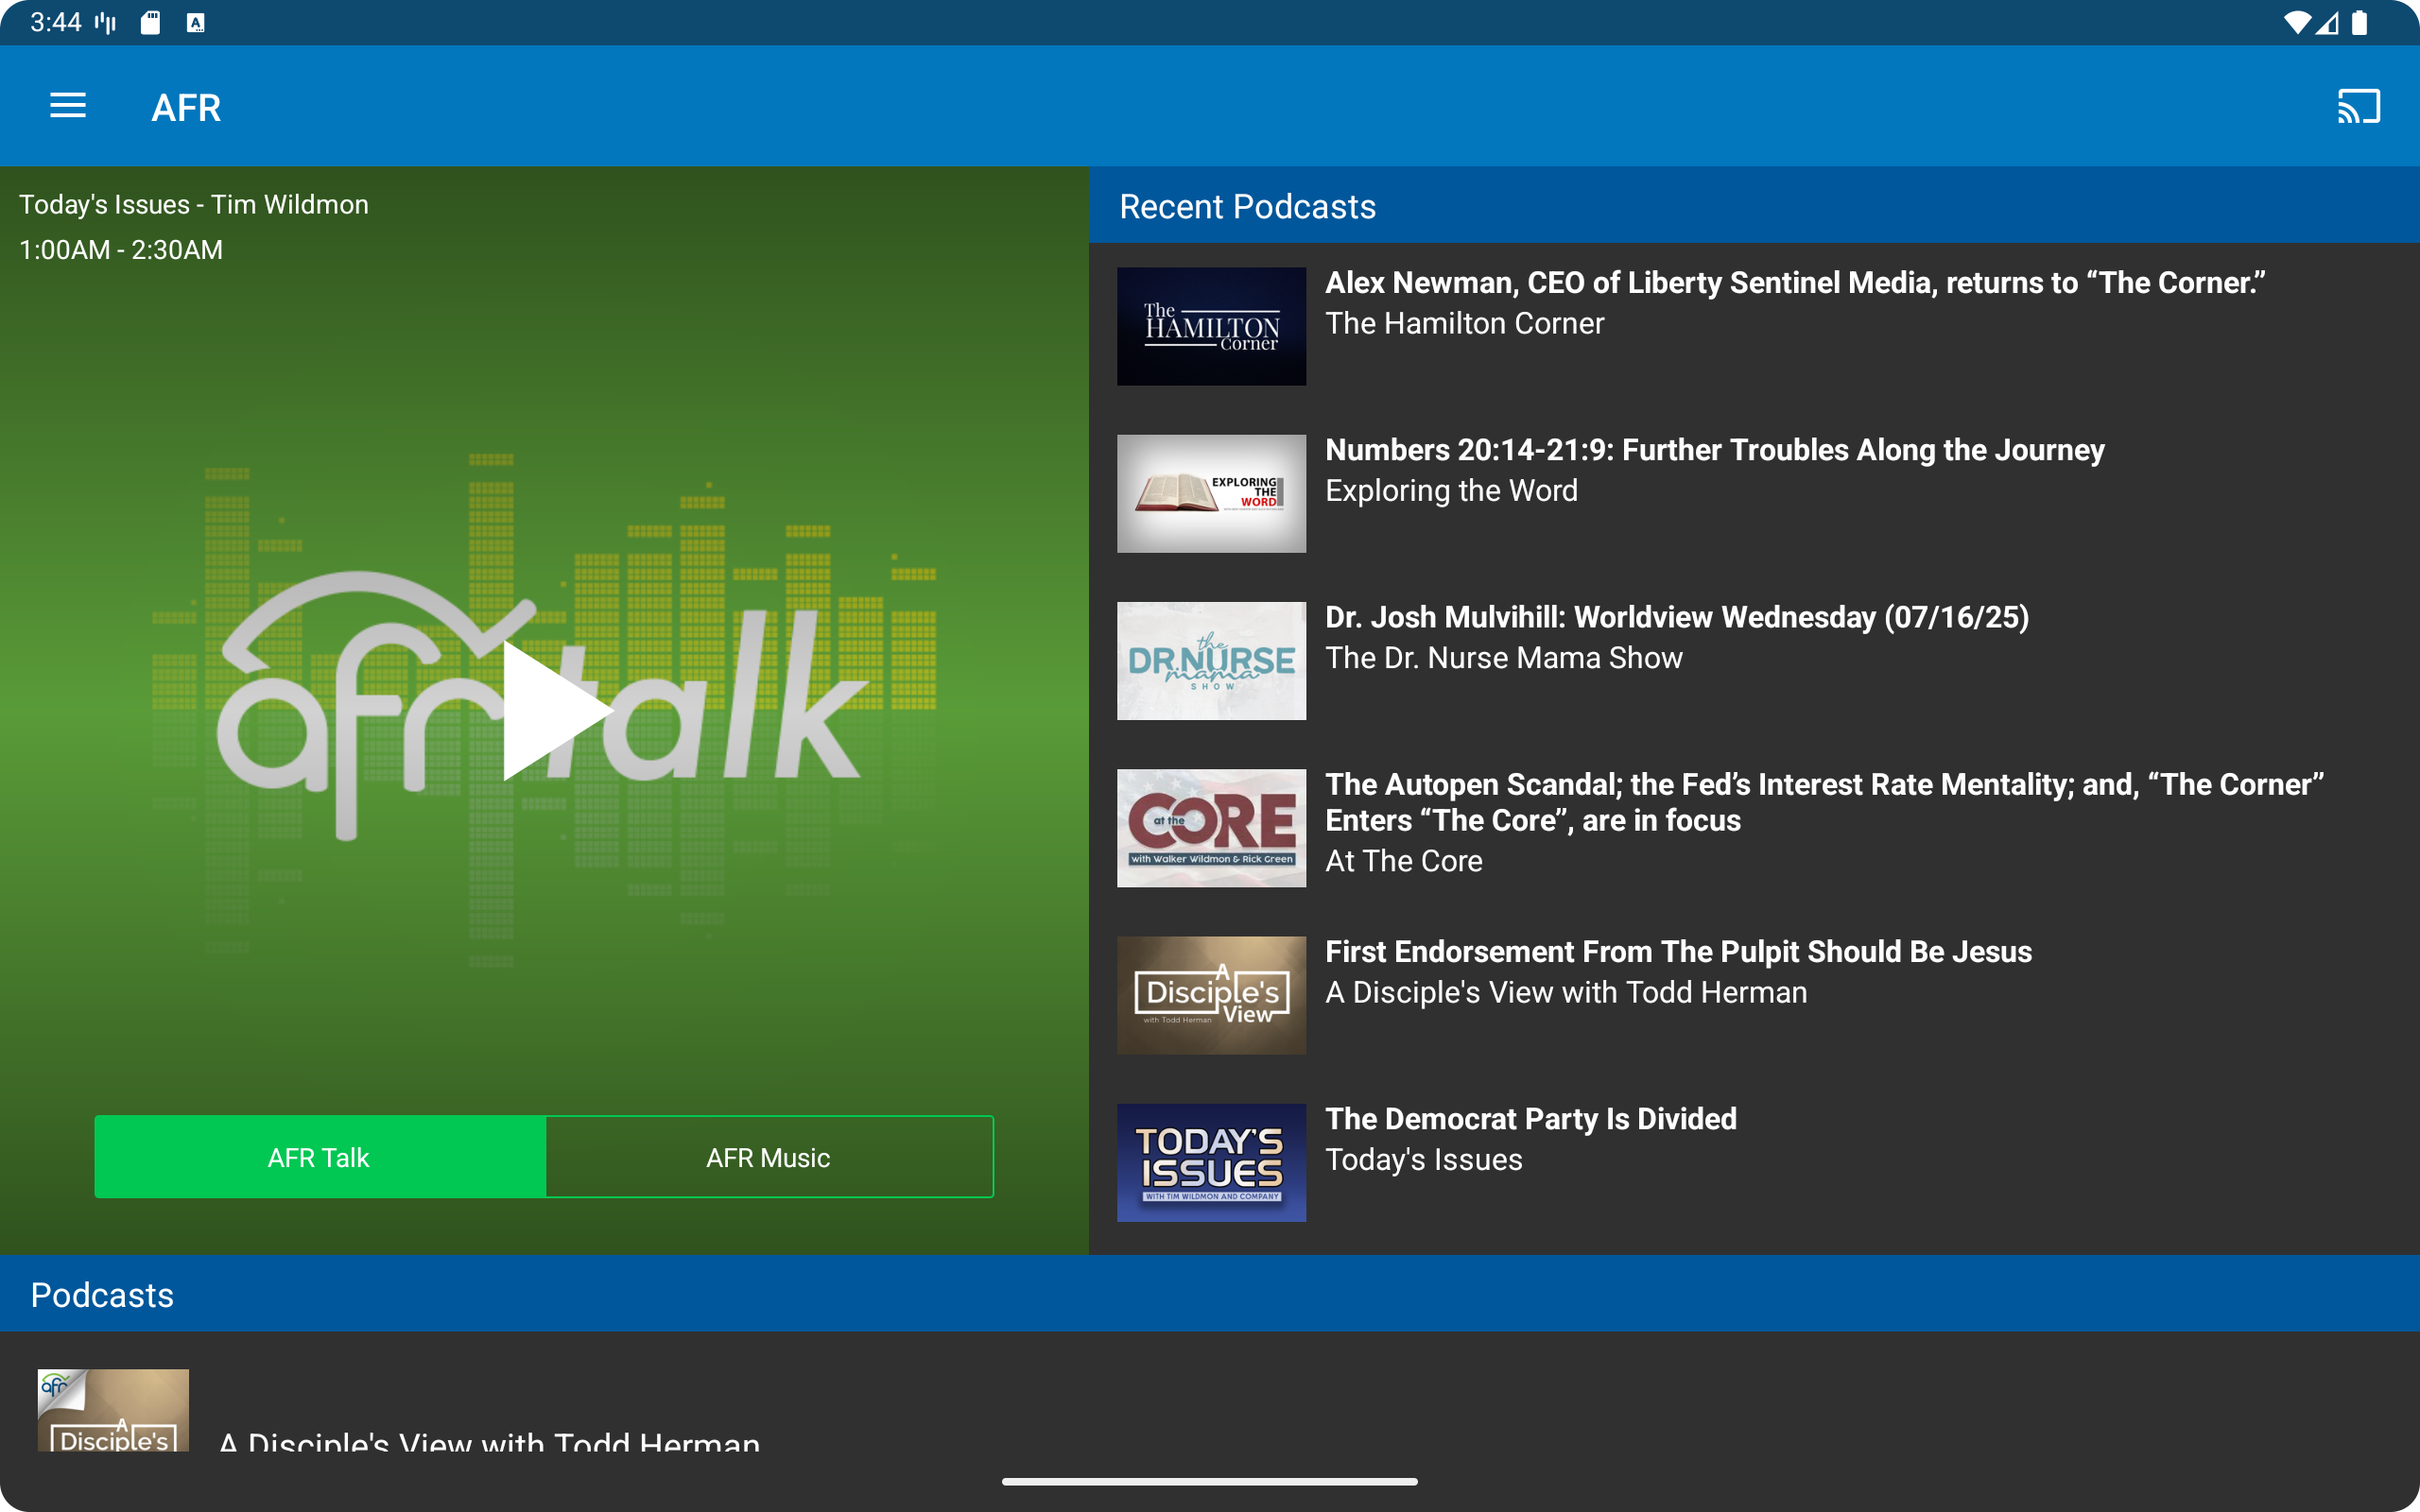Tap the status bar clock showing 3:44
Viewport: 2420px width, 1512px height.
click(56, 22)
